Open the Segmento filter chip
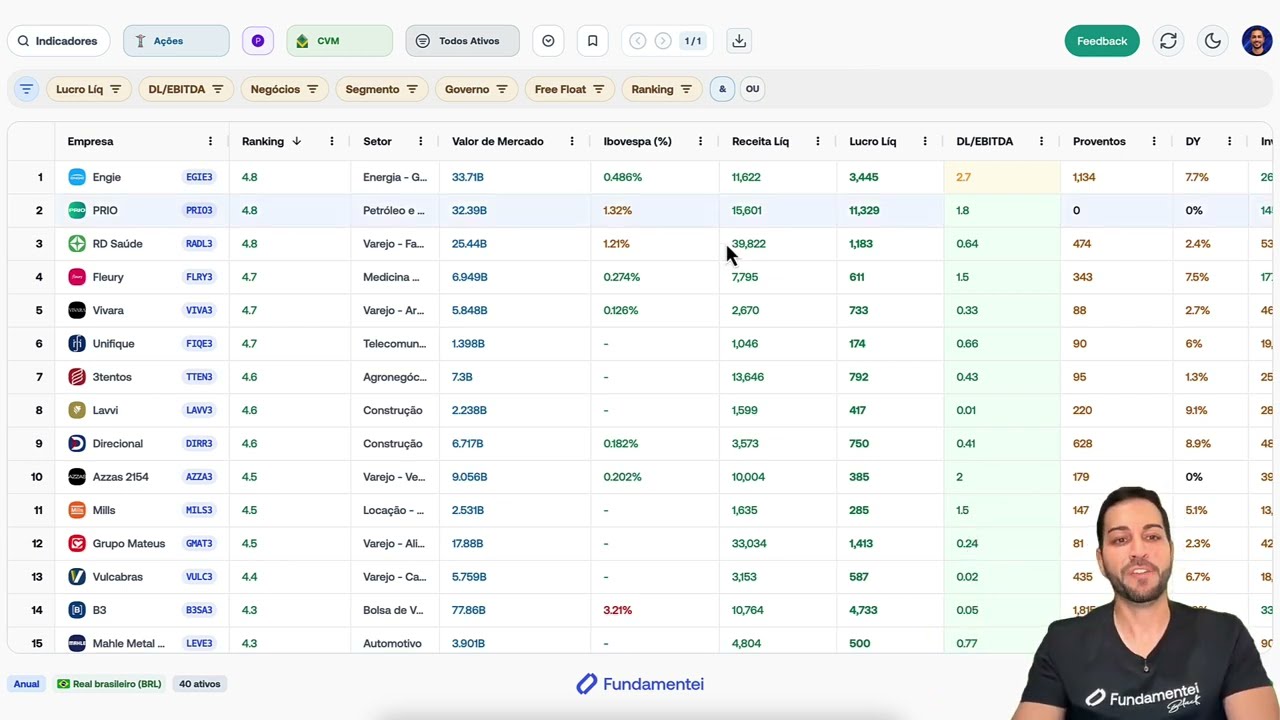Image resolution: width=1280 pixels, height=720 pixels. tap(381, 89)
